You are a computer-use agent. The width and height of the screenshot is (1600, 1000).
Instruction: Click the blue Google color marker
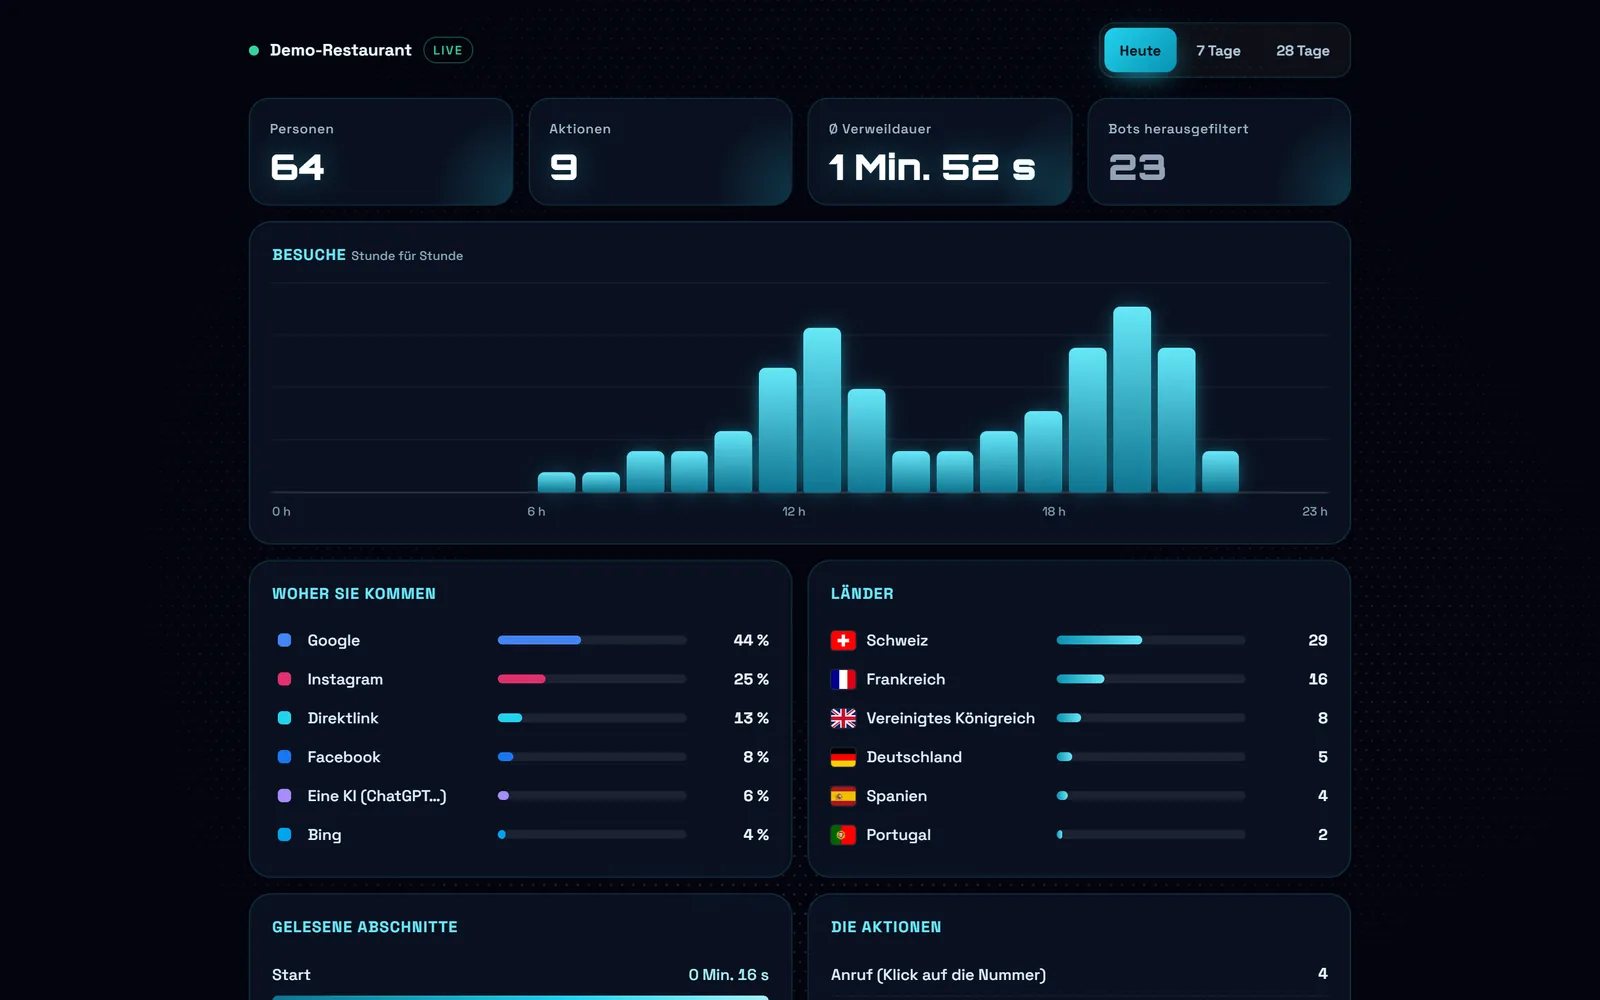(284, 640)
